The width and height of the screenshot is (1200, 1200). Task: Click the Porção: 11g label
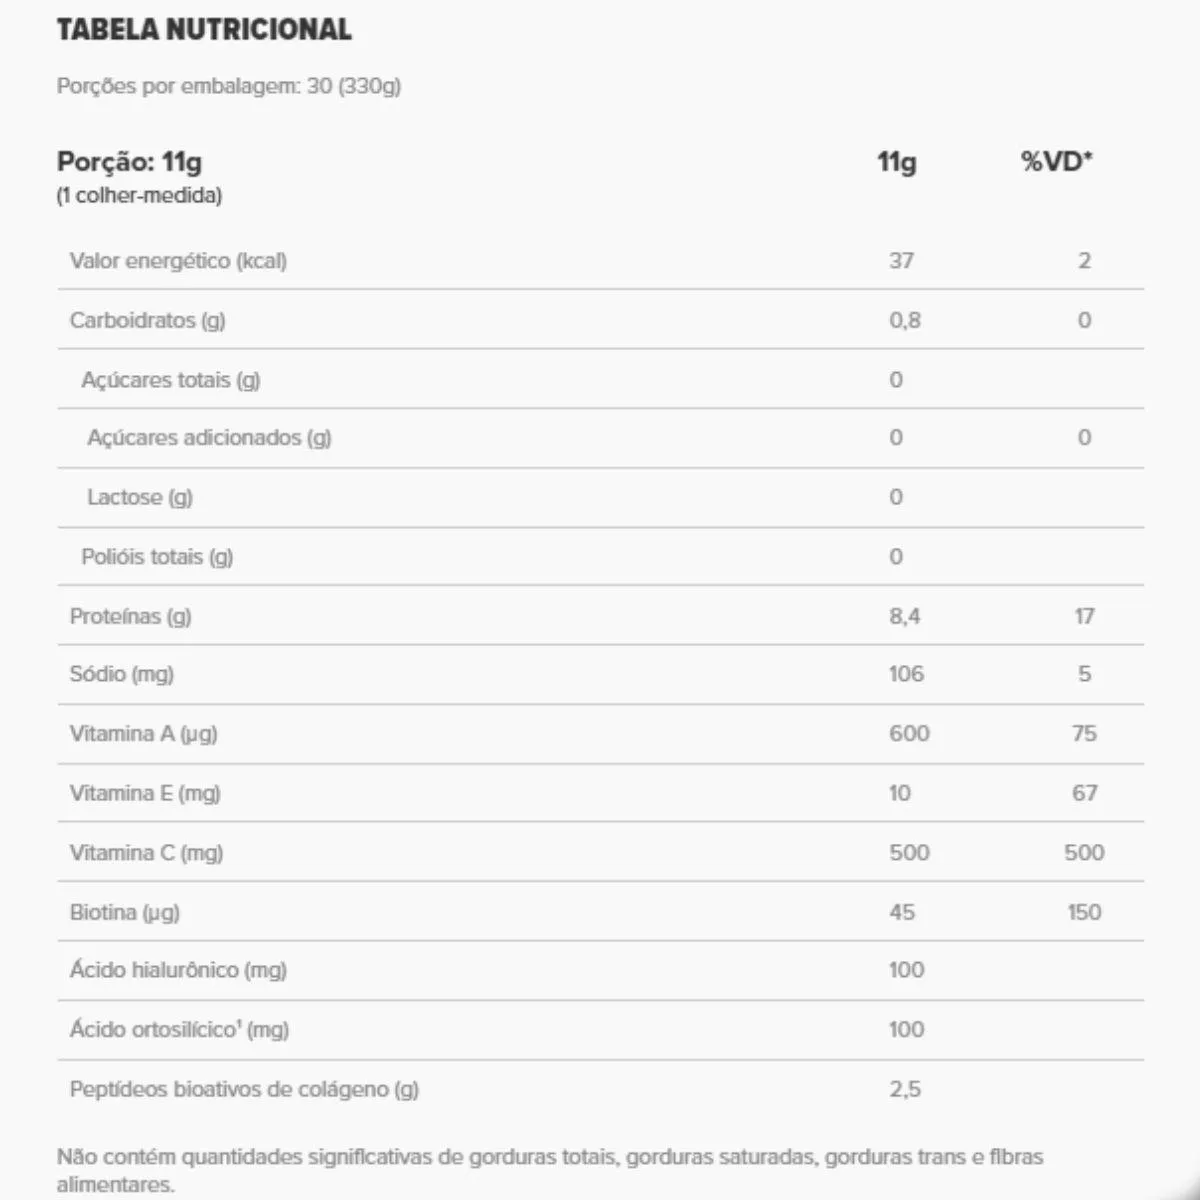point(129,161)
